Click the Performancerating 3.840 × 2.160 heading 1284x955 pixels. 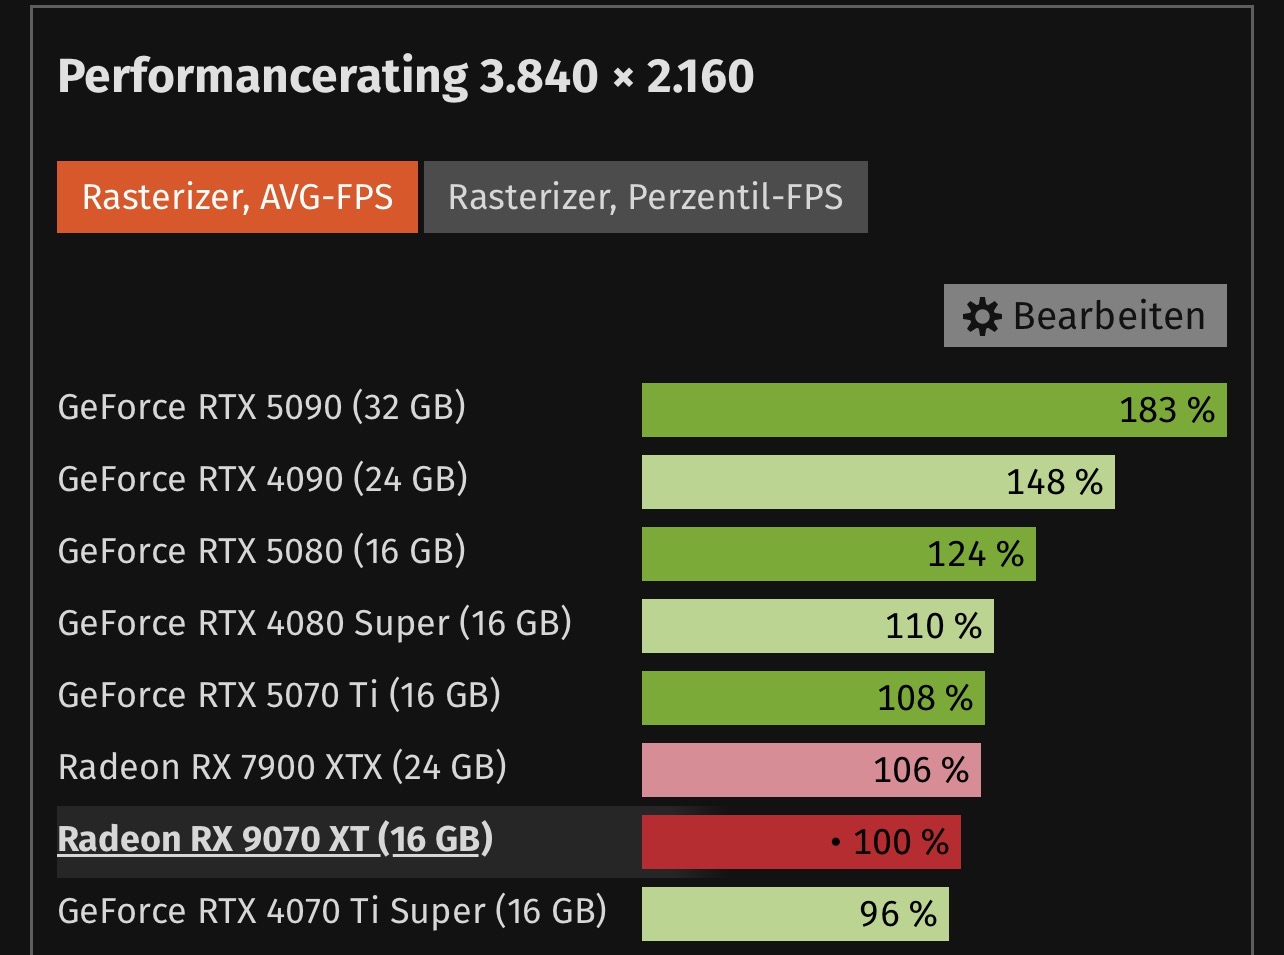[406, 77]
